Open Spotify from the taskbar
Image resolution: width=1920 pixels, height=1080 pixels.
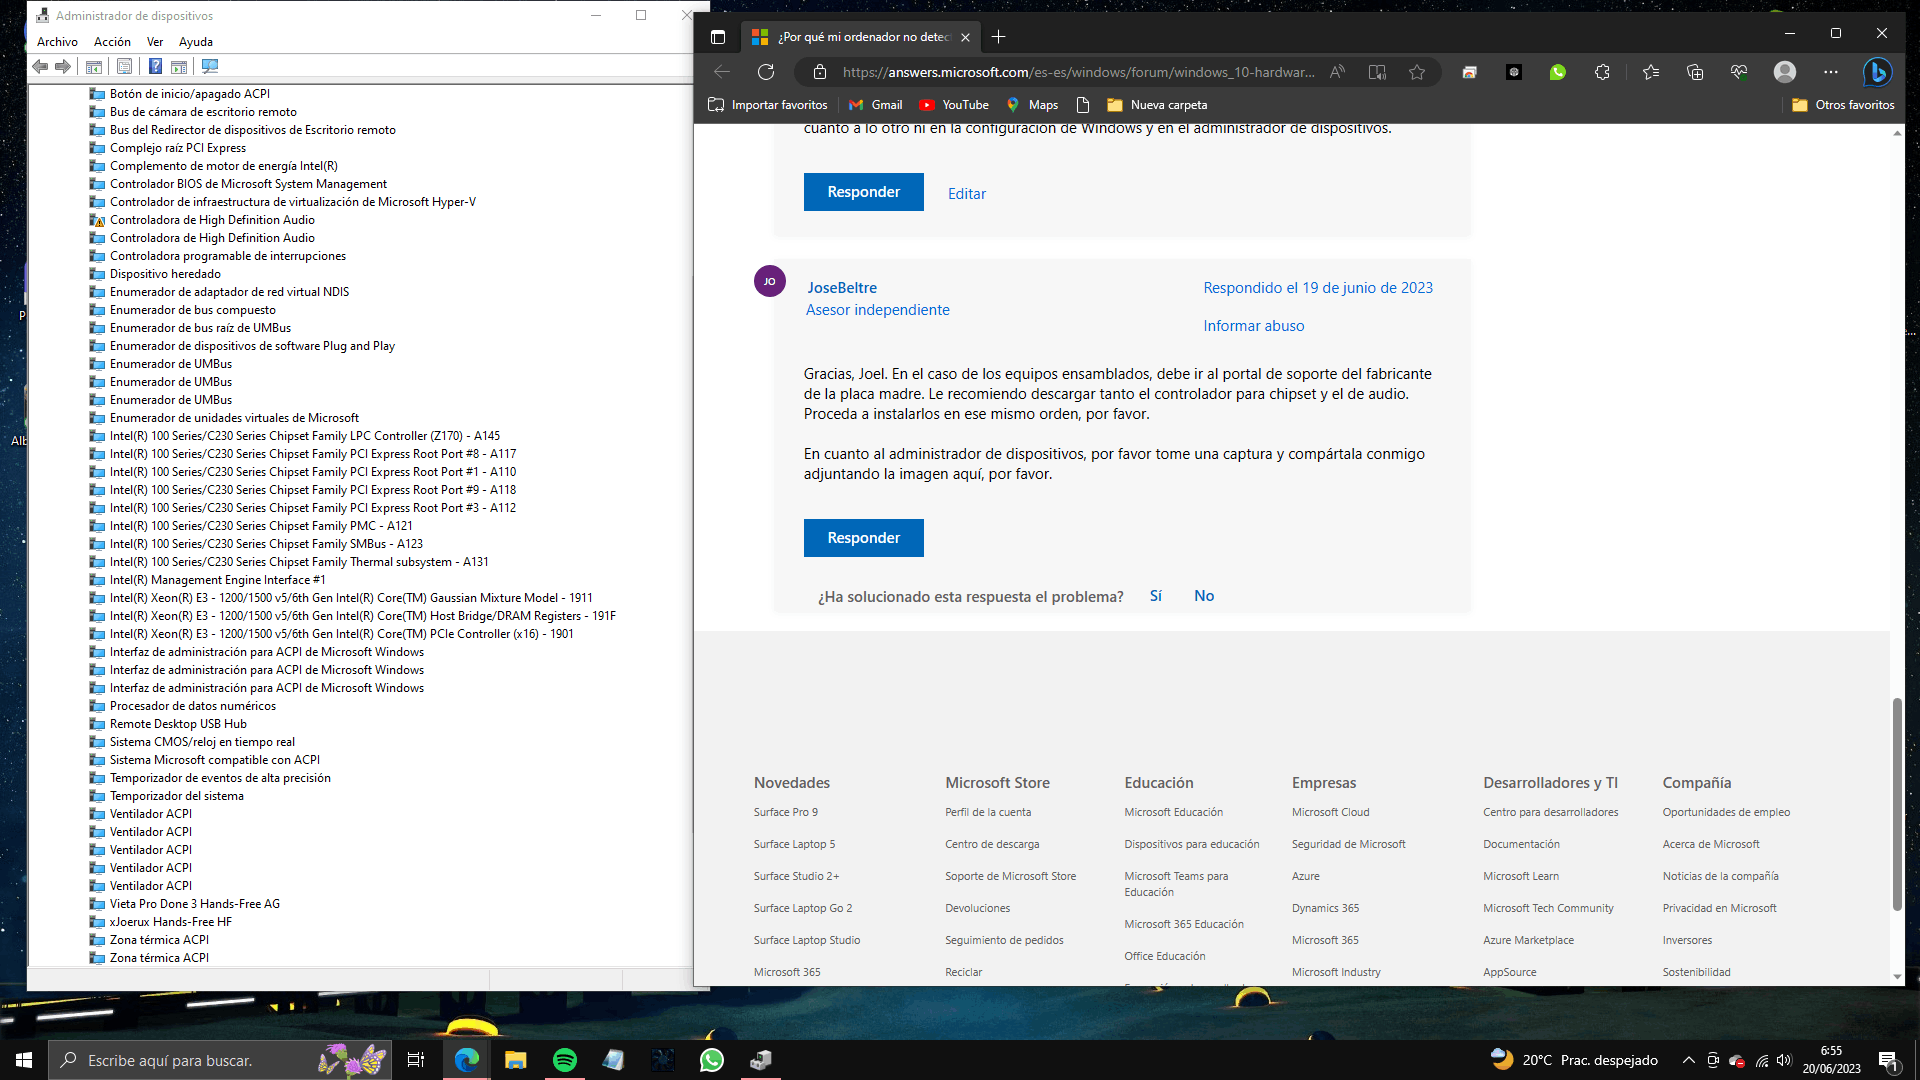pyautogui.click(x=565, y=1060)
